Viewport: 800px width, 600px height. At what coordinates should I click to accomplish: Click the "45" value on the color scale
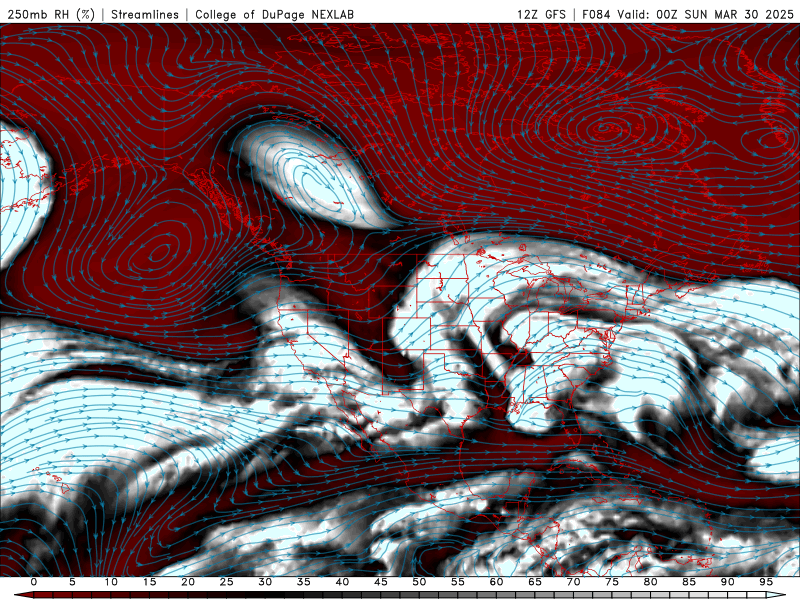381,582
